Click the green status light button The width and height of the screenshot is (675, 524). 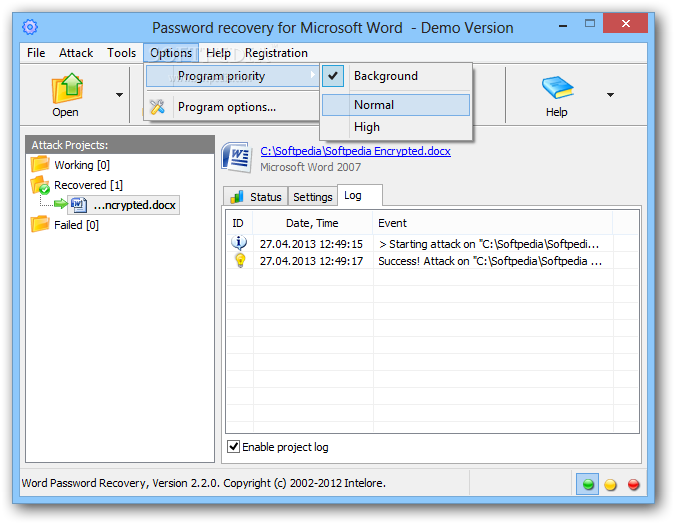coord(588,484)
